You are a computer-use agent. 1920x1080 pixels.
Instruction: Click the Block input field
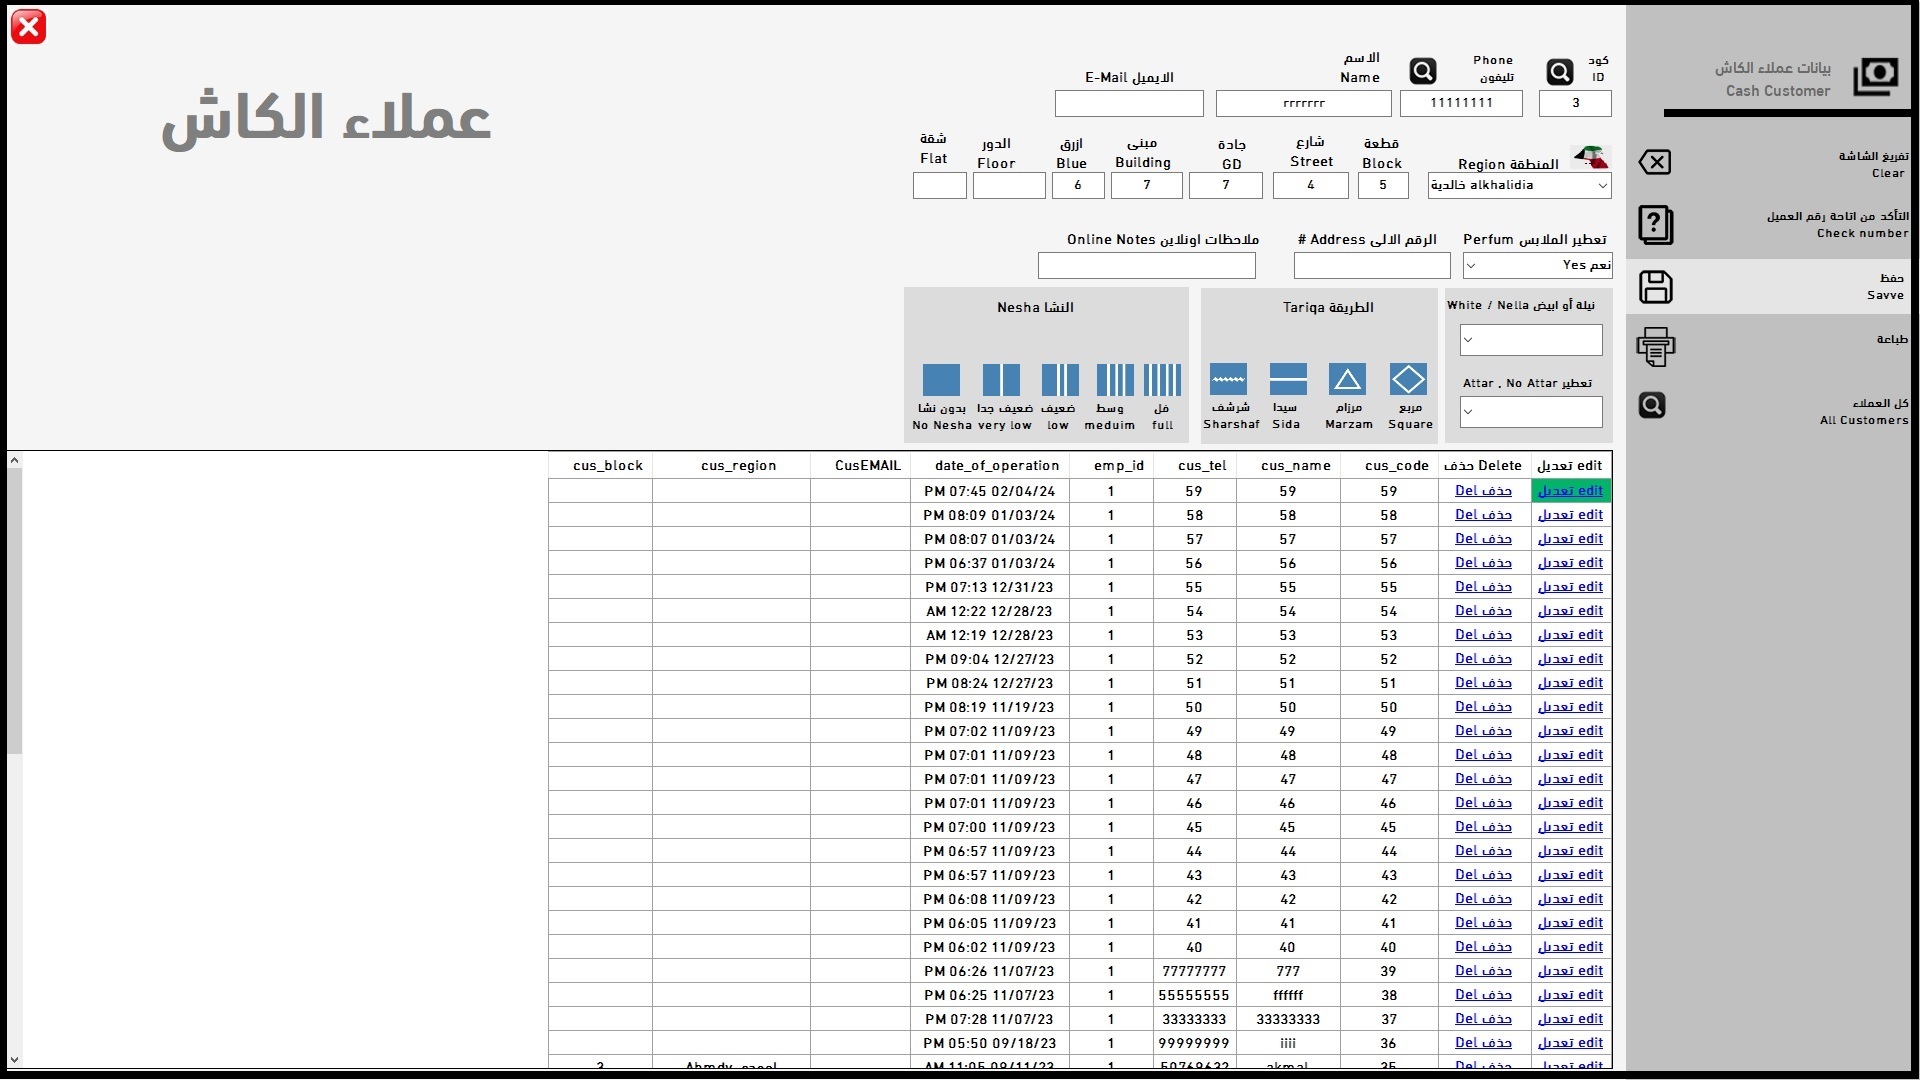pyautogui.click(x=1383, y=185)
